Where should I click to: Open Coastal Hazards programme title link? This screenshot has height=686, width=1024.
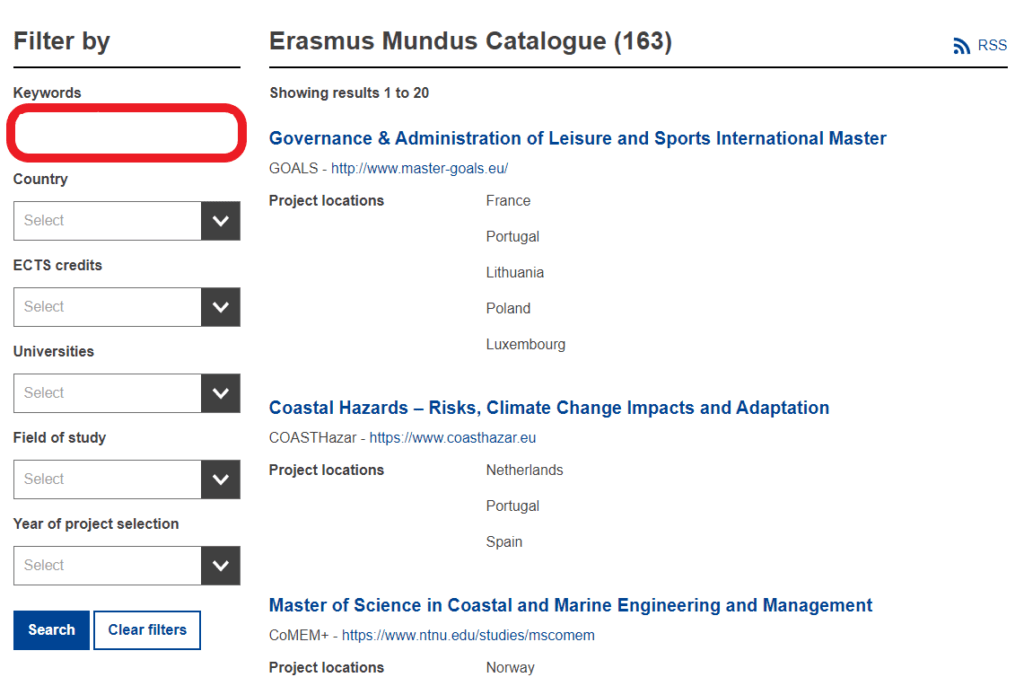549,408
